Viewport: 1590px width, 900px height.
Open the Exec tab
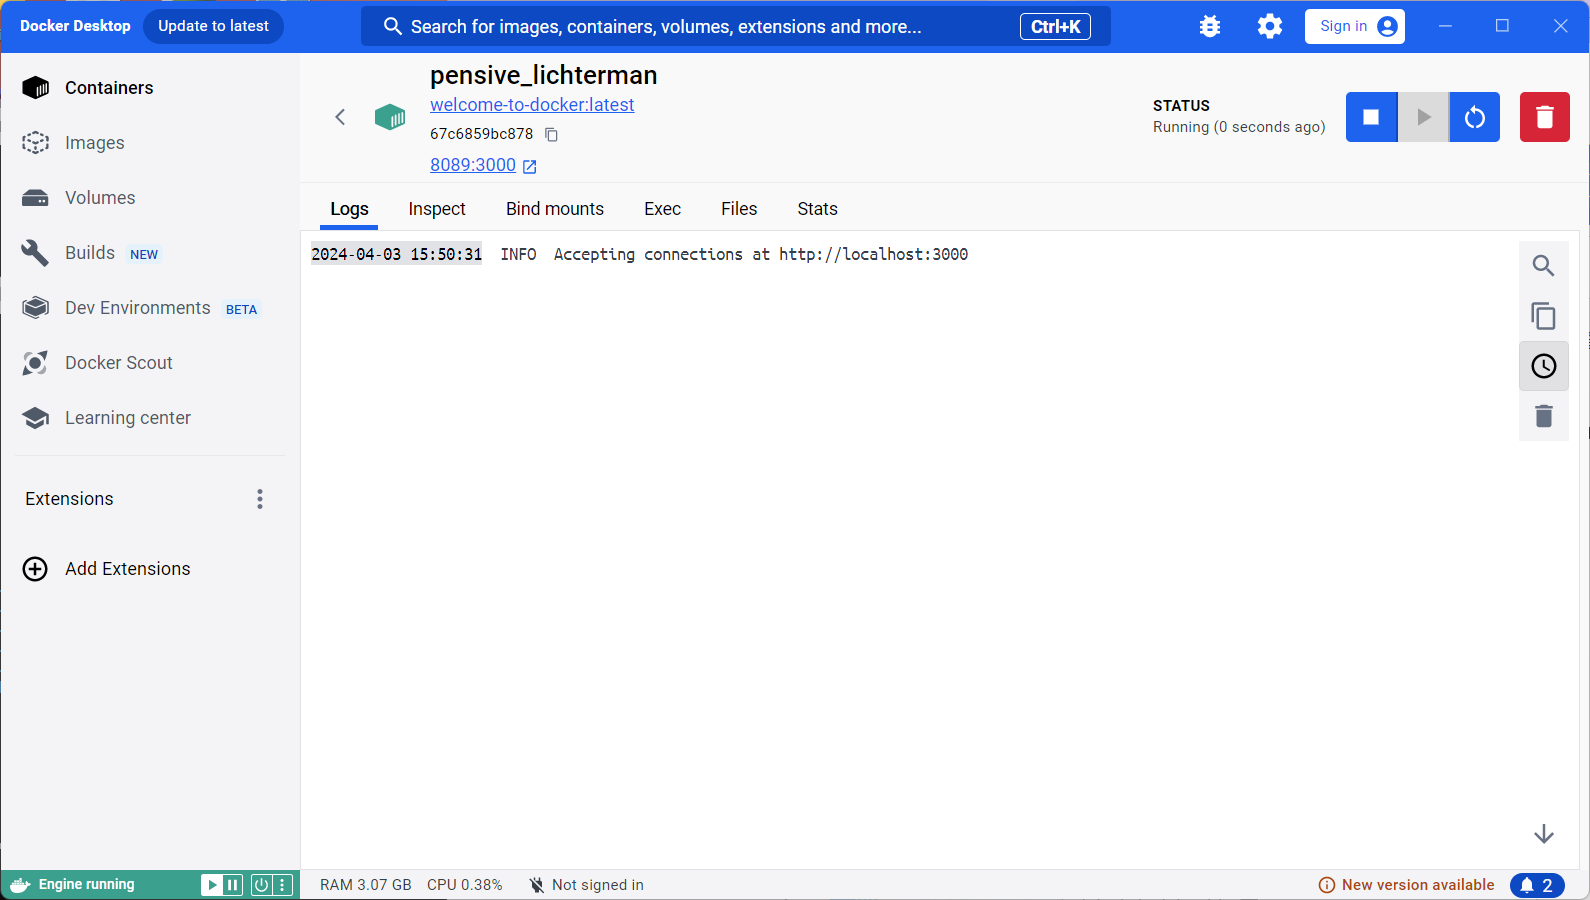pos(662,209)
